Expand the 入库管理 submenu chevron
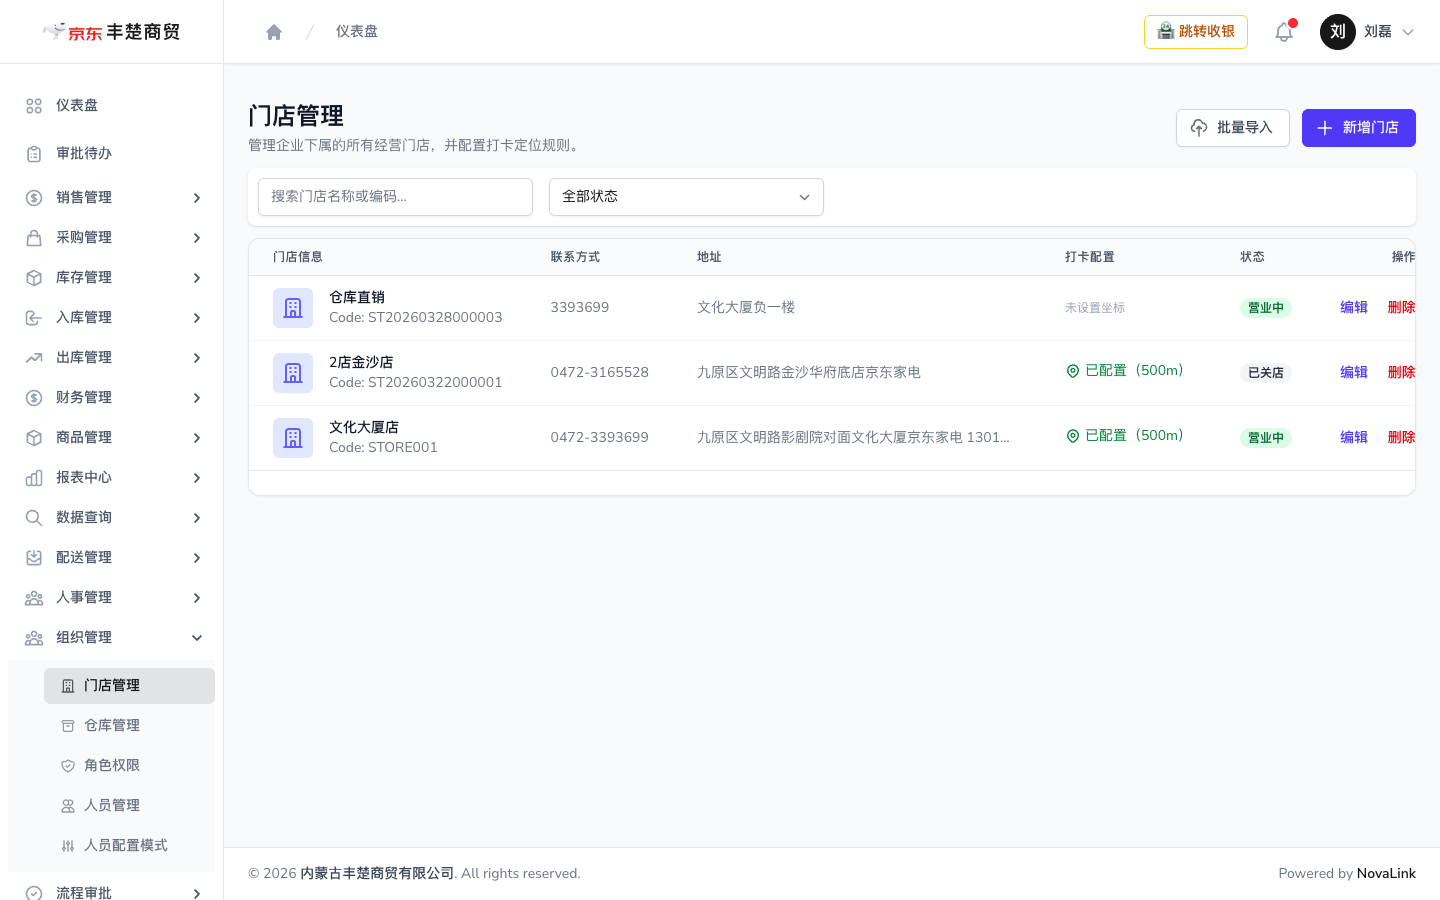This screenshot has height=900, width=1440. click(x=197, y=318)
